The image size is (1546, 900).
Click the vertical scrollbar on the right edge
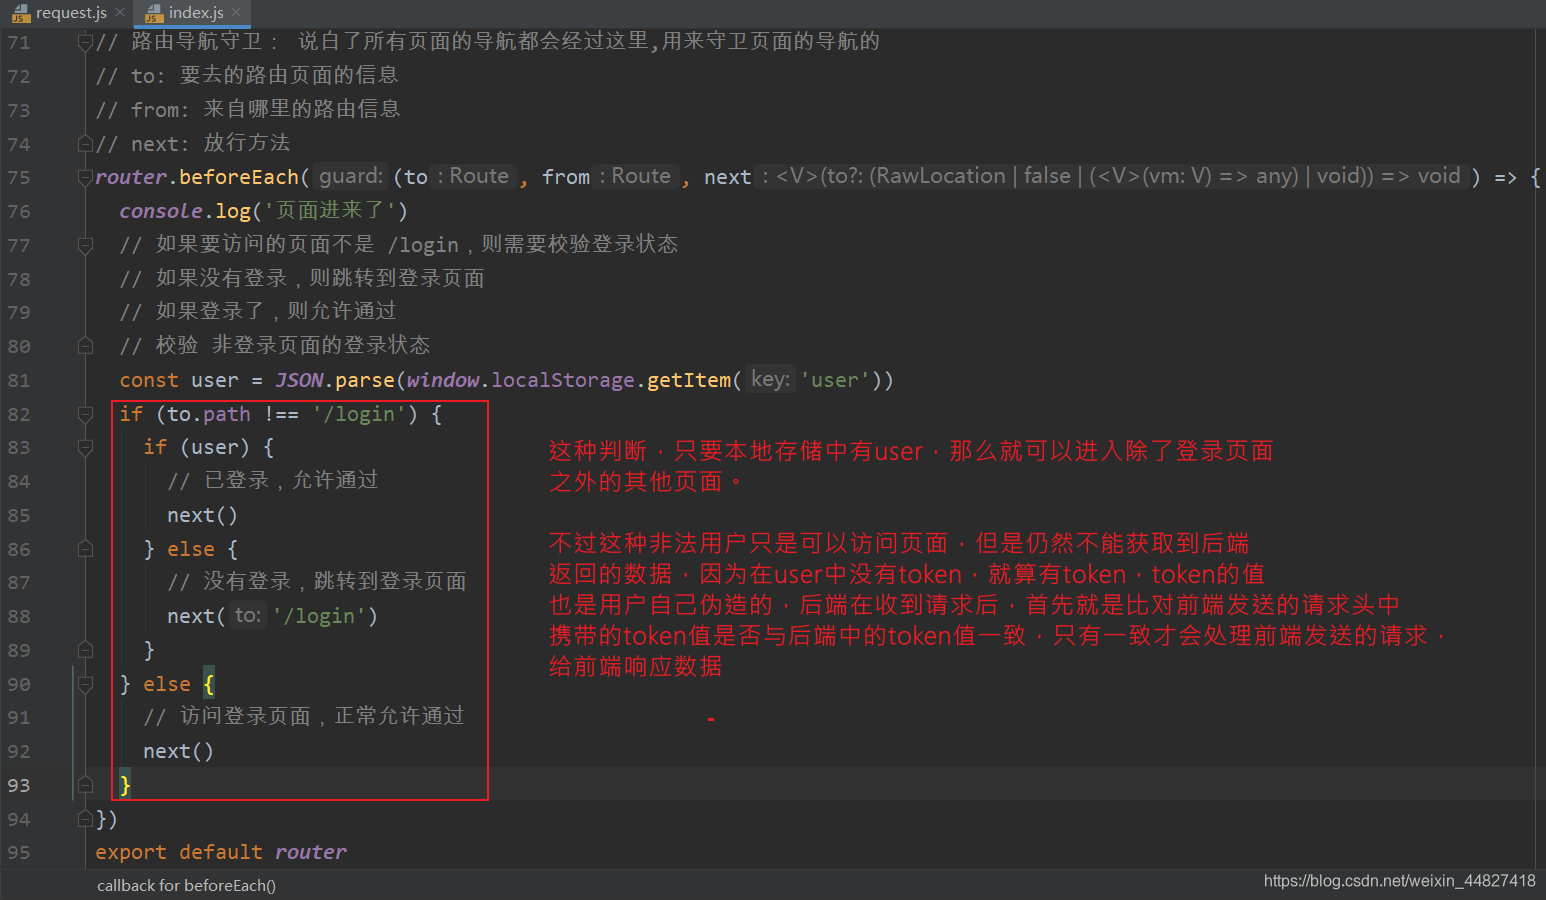[1541, 448]
